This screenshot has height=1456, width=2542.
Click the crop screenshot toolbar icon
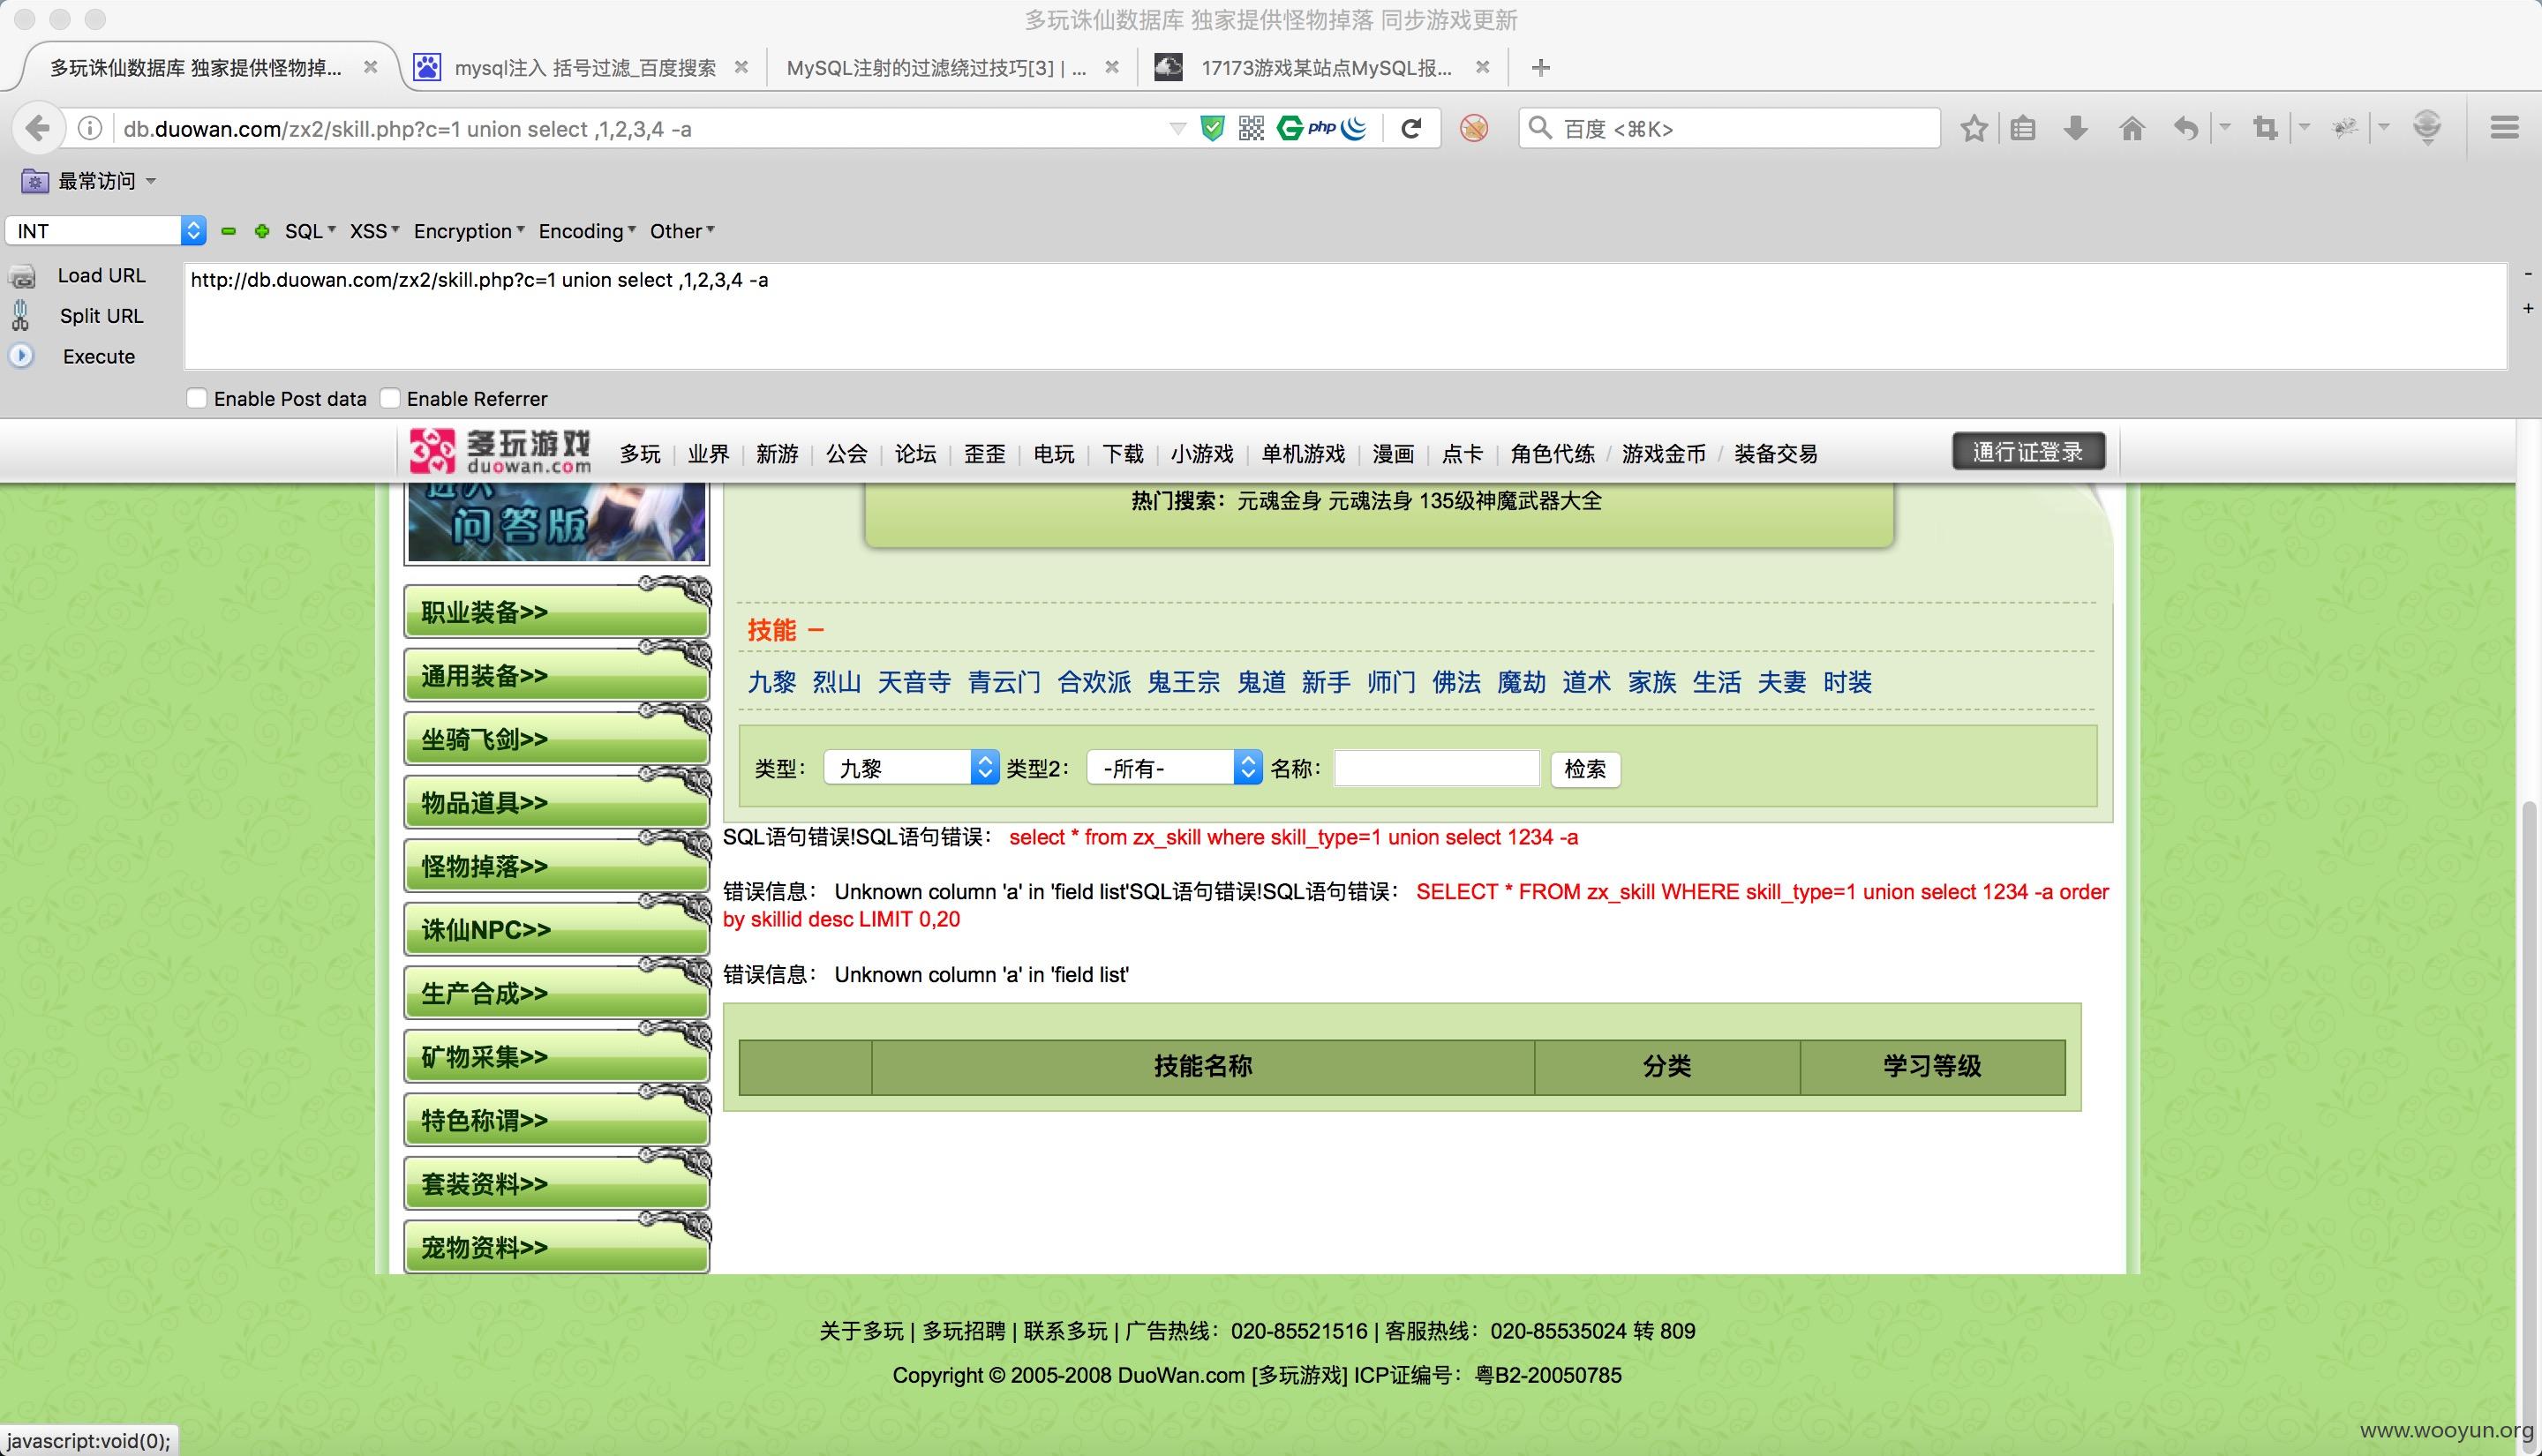click(2265, 128)
